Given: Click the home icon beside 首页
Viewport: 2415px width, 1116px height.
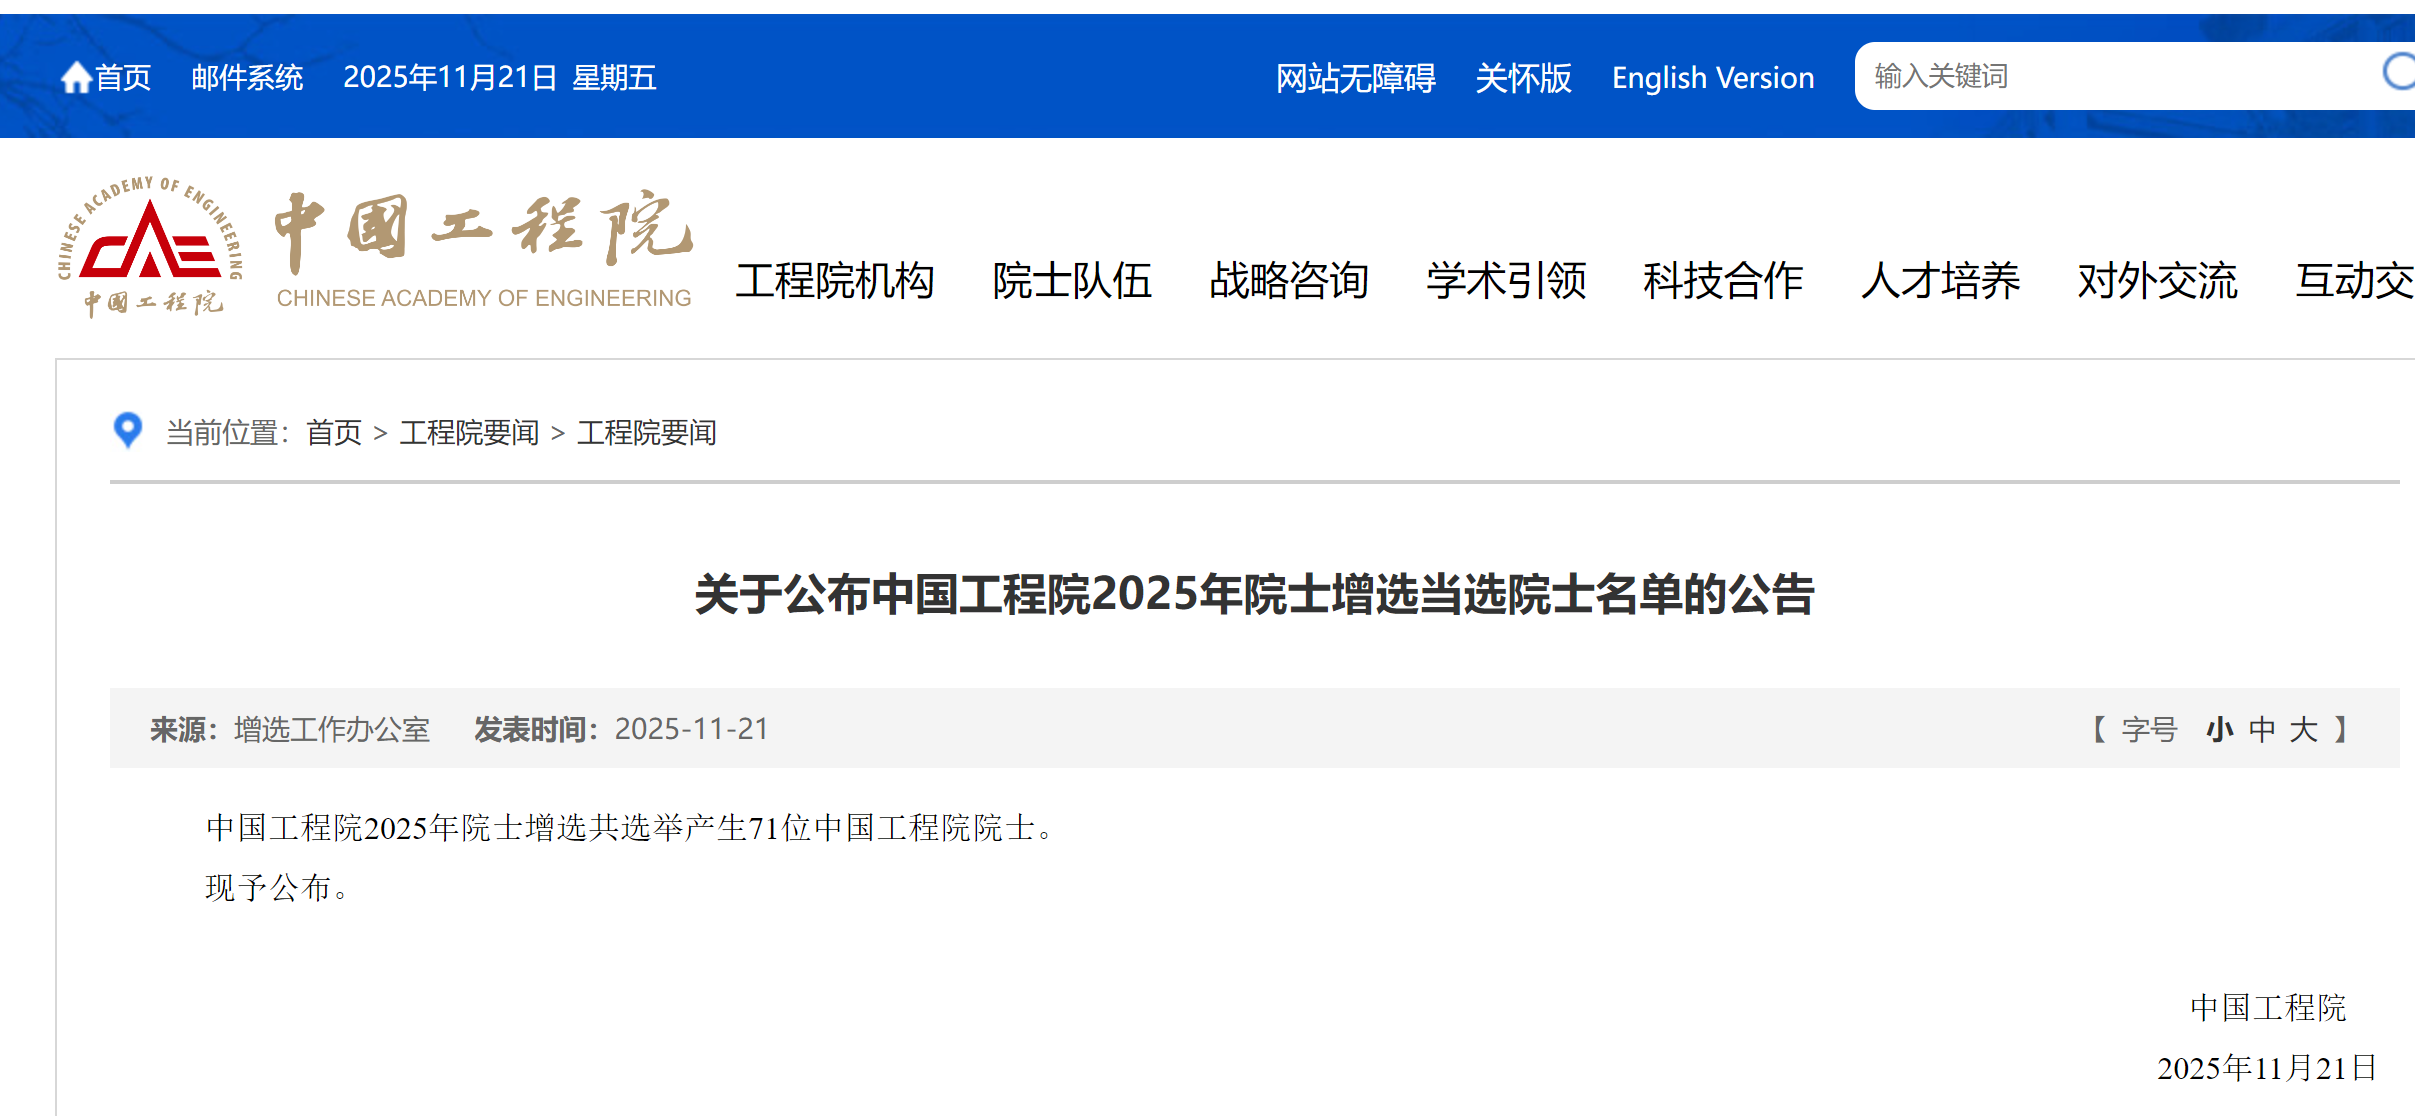Looking at the screenshot, I should [x=76, y=77].
